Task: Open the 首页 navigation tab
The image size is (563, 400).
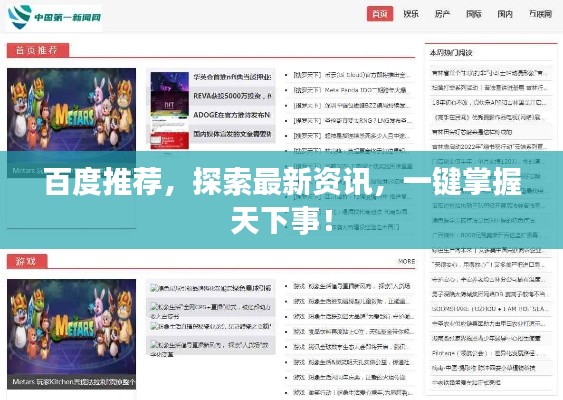Action: click(x=380, y=14)
